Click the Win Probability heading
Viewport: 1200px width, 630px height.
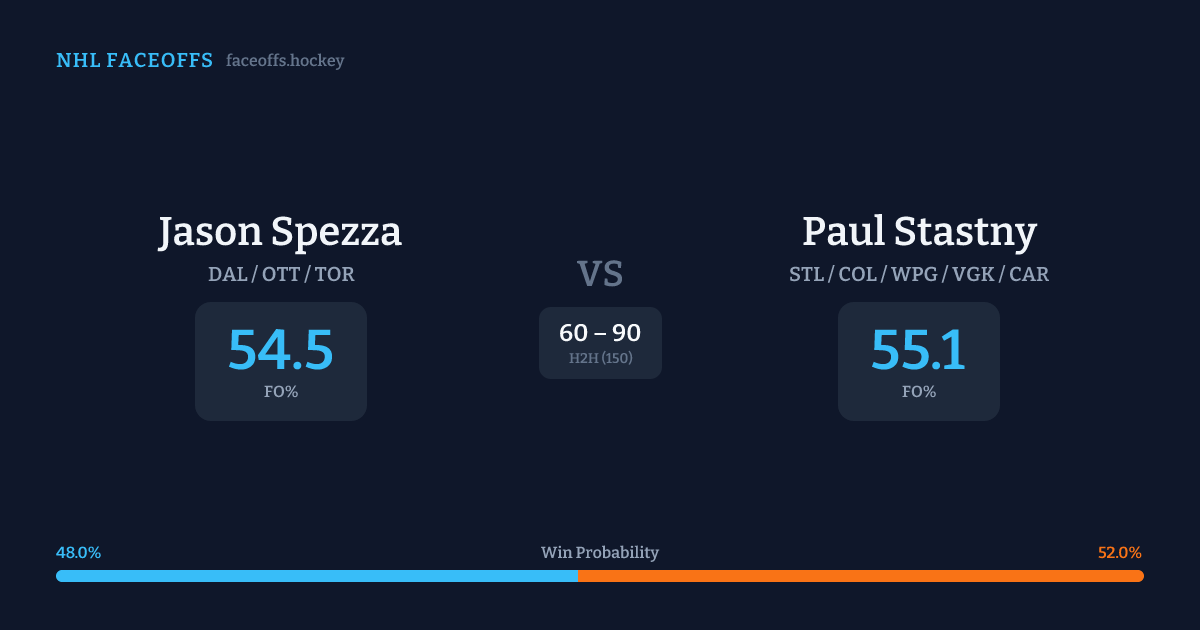600,553
